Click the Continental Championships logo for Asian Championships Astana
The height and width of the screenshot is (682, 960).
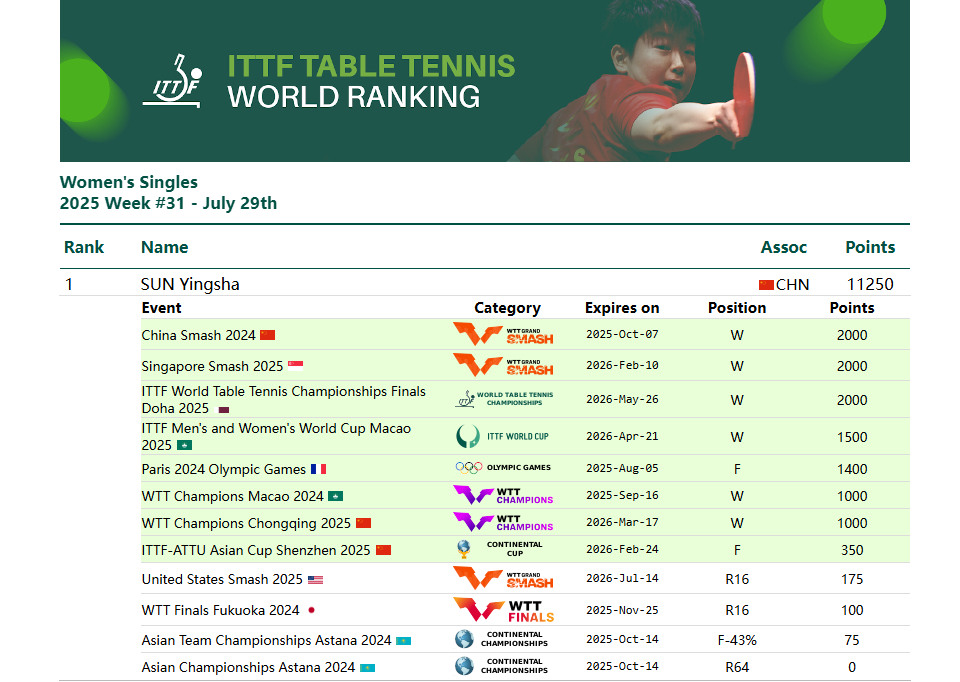[501, 666]
